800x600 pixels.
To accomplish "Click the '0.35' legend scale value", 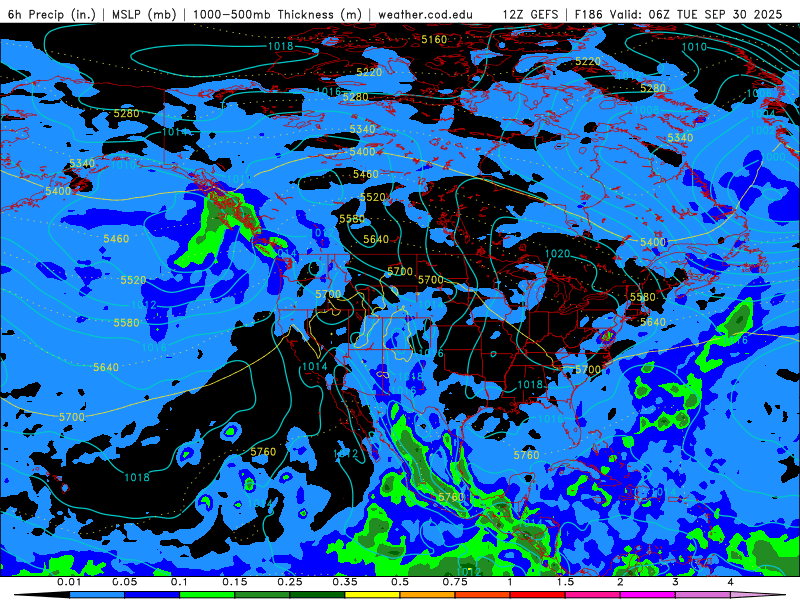I will click(345, 582).
